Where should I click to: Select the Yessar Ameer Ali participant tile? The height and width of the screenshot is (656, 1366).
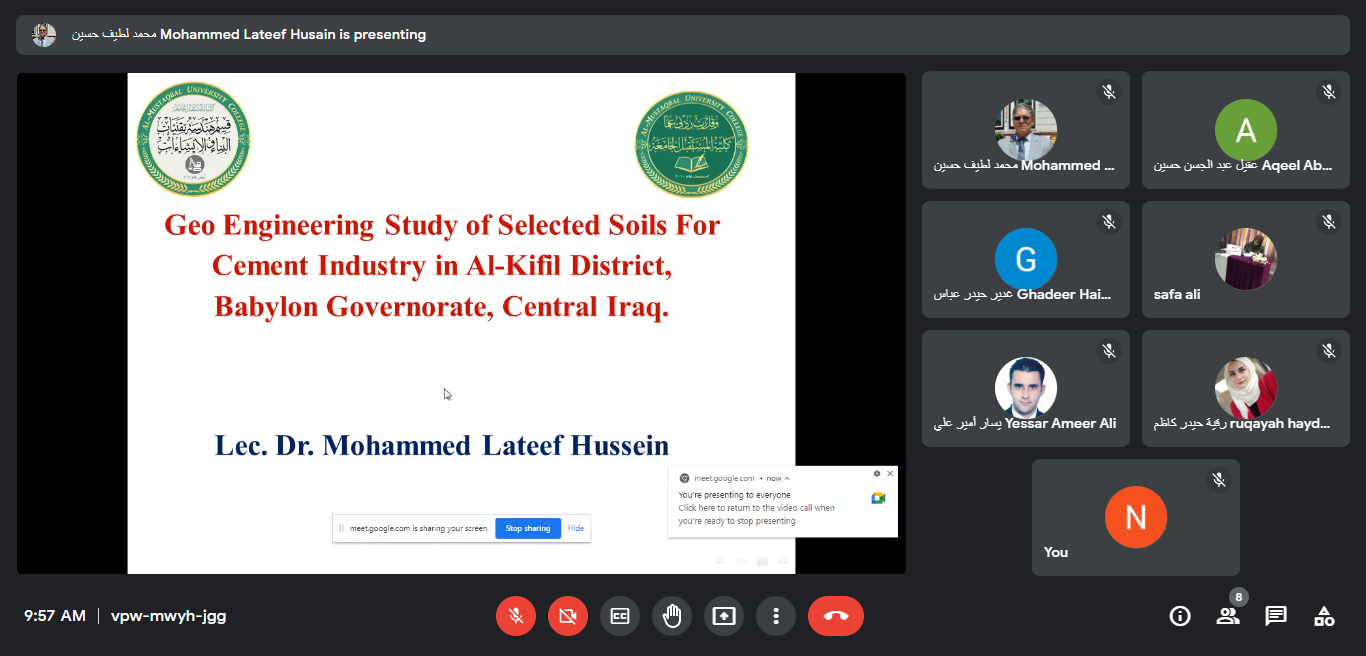(x=1025, y=389)
